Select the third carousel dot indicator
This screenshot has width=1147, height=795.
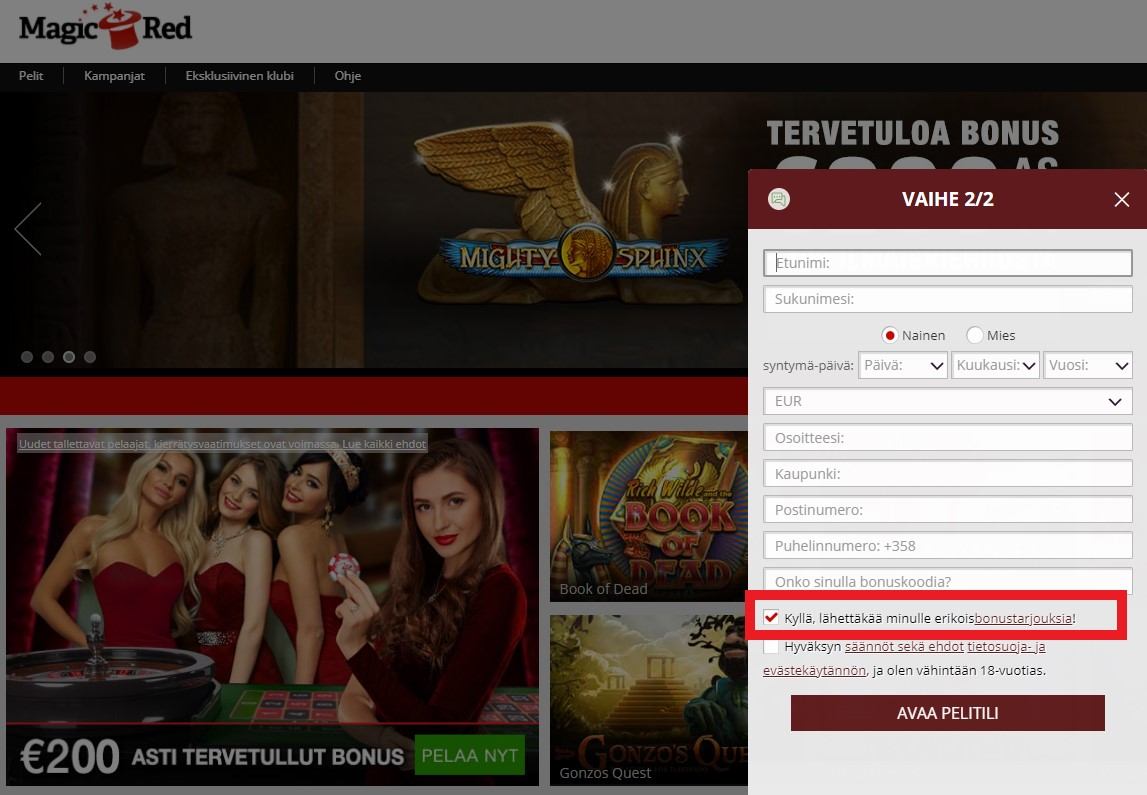coord(69,357)
